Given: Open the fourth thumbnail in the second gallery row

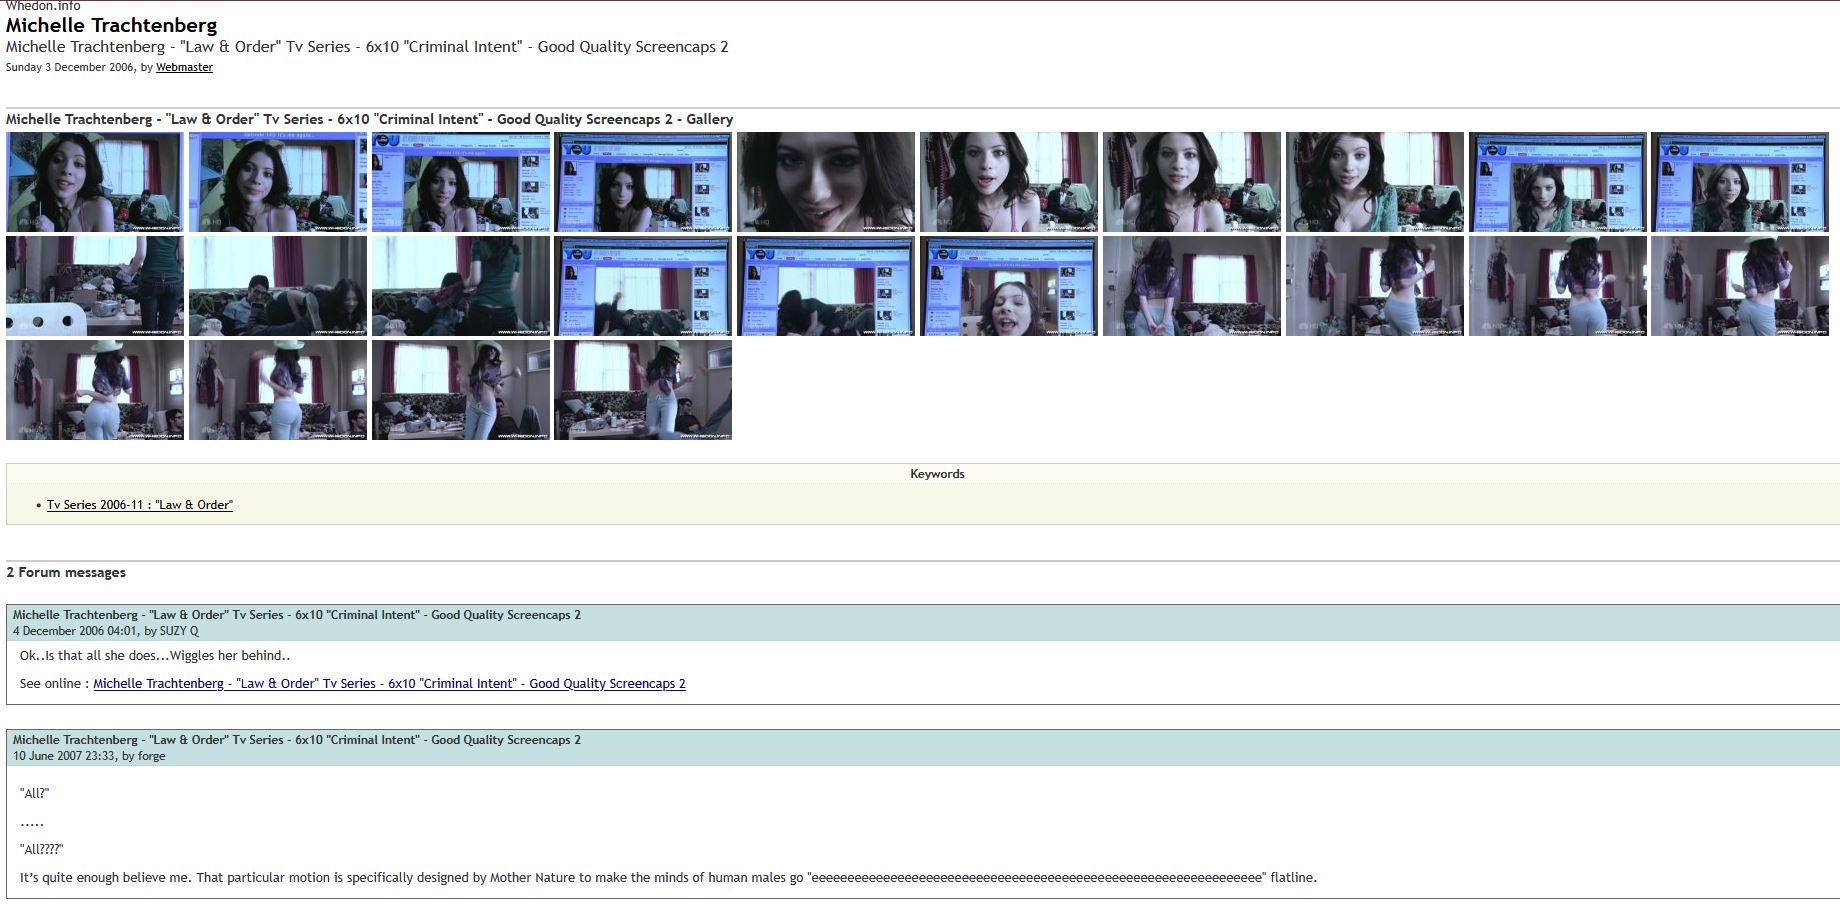Looking at the screenshot, I should coord(643,286).
